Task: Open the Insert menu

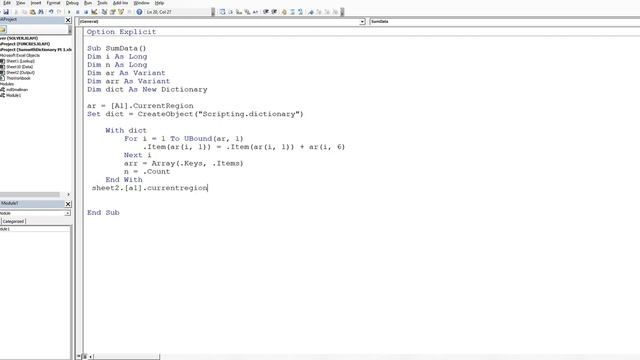Action: (x=36, y=3)
